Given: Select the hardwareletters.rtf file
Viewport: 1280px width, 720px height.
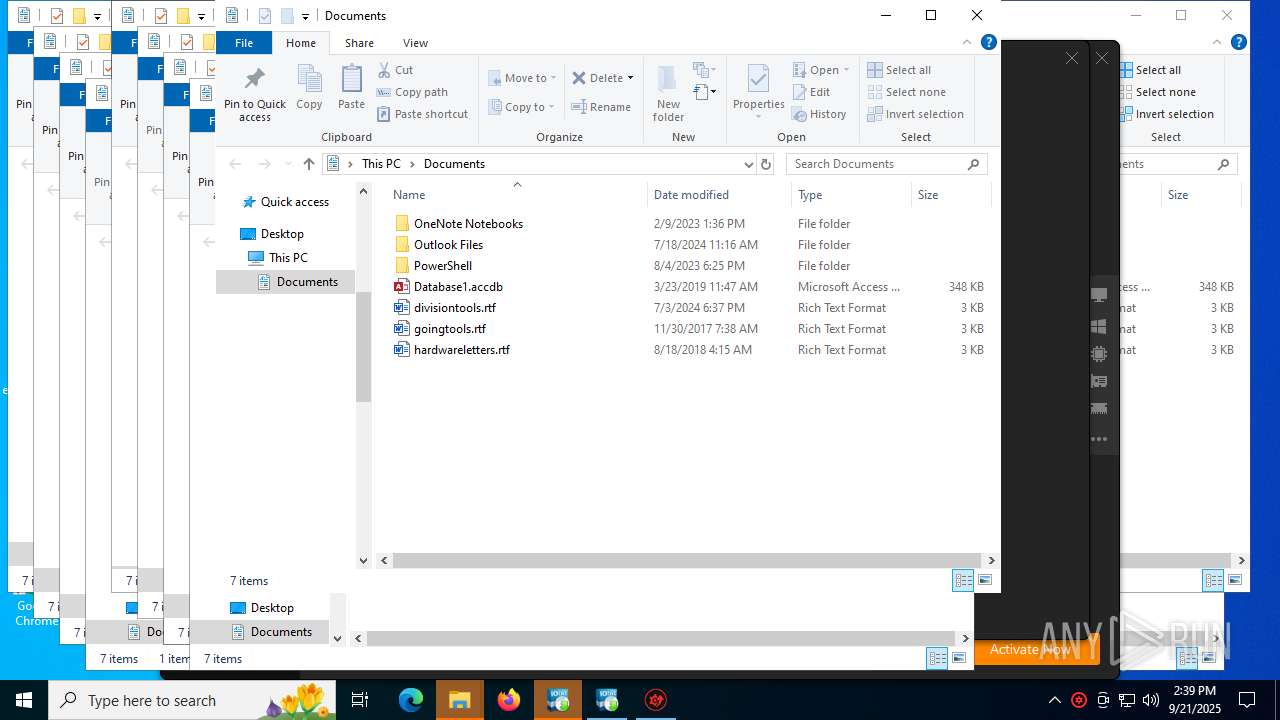Looking at the screenshot, I should tap(461, 350).
